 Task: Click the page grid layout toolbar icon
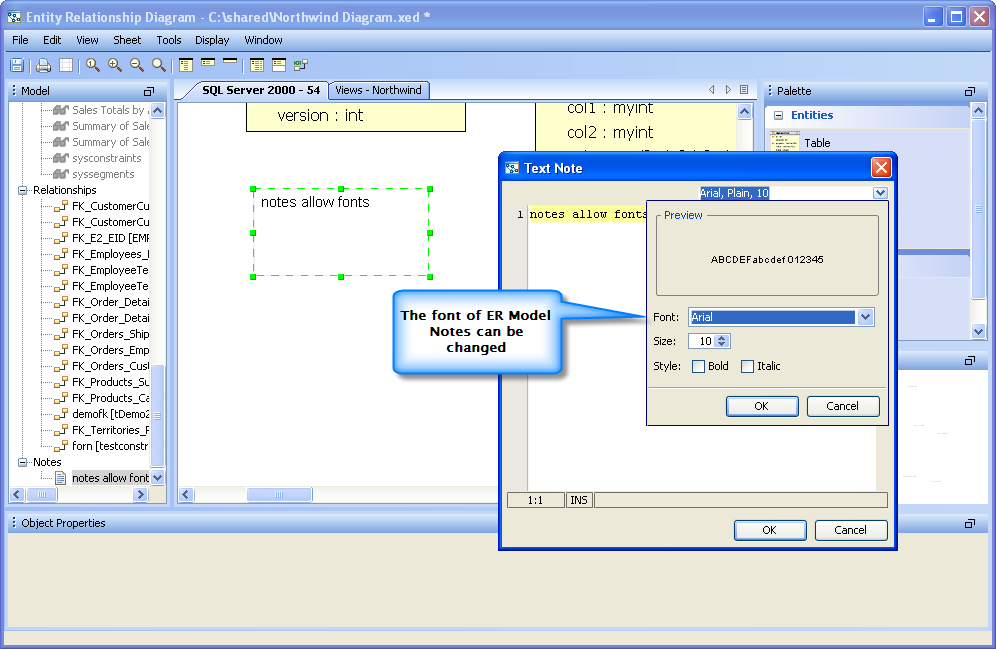pyautogui.click(x=66, y=65)
